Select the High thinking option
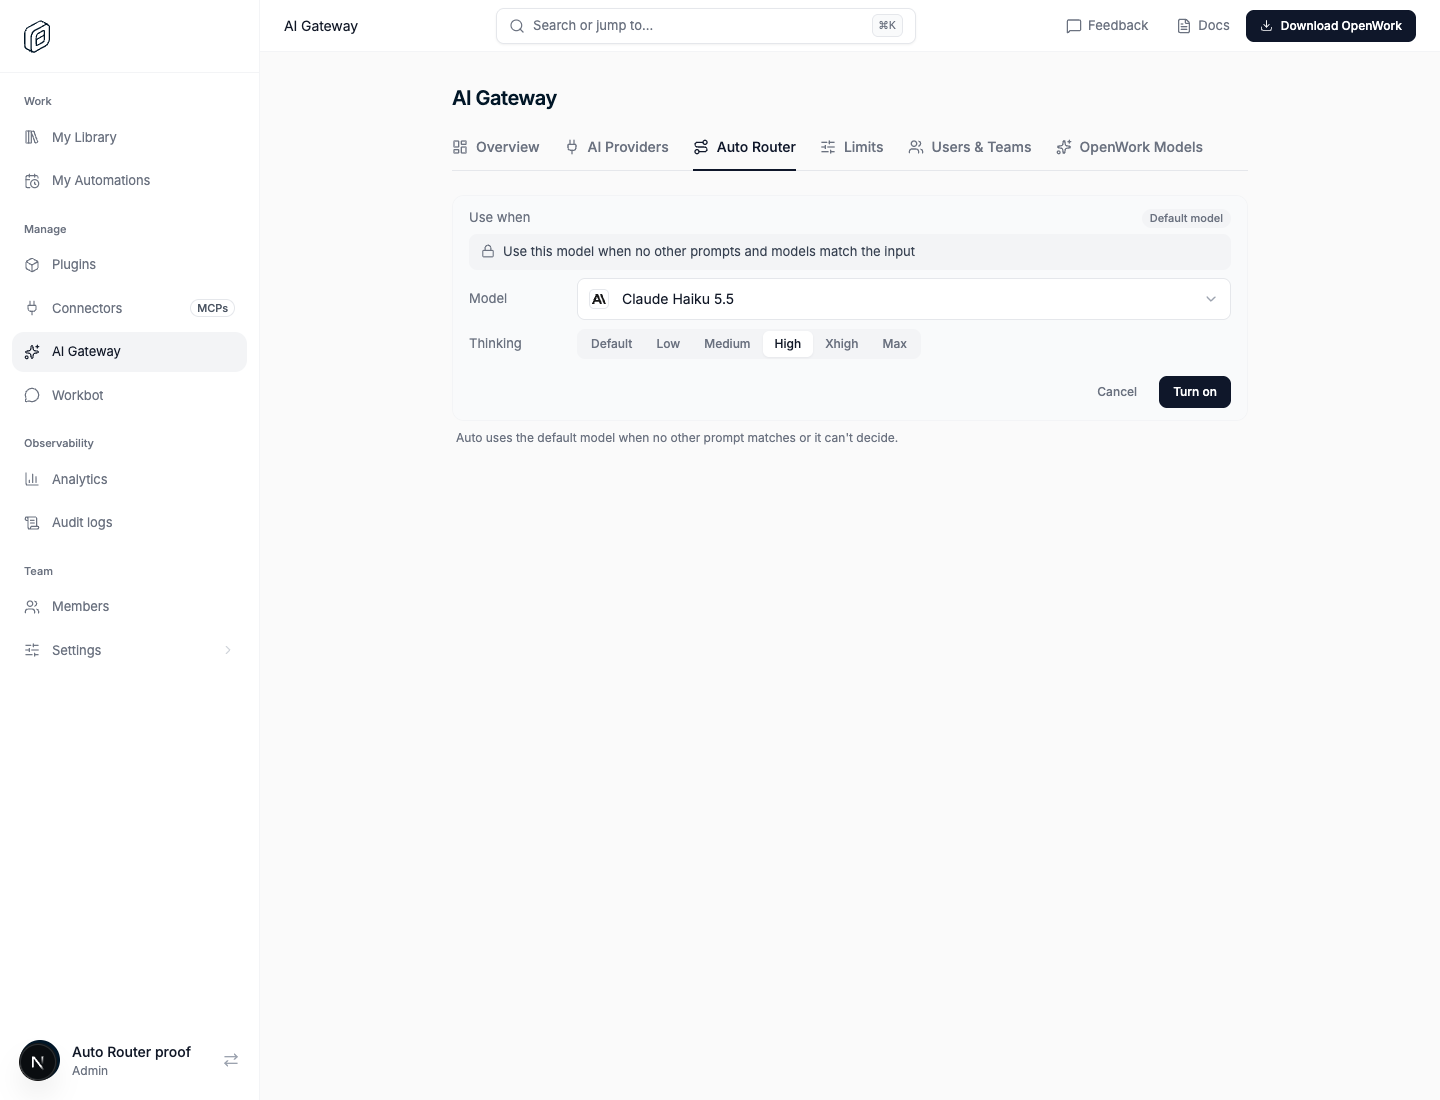This screenshot has width=1440, height=1100. point(787,344)
